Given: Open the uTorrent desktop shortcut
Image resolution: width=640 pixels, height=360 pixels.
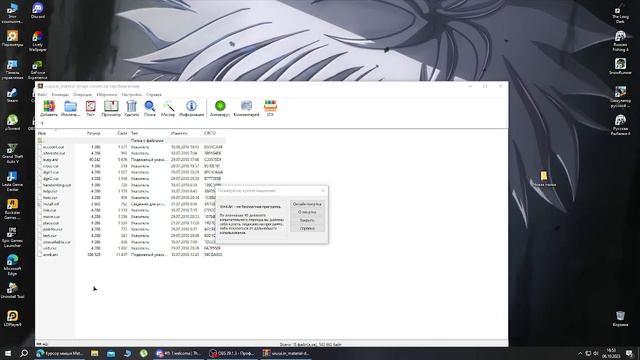Looking at the screenshot, I should (12, 122).
